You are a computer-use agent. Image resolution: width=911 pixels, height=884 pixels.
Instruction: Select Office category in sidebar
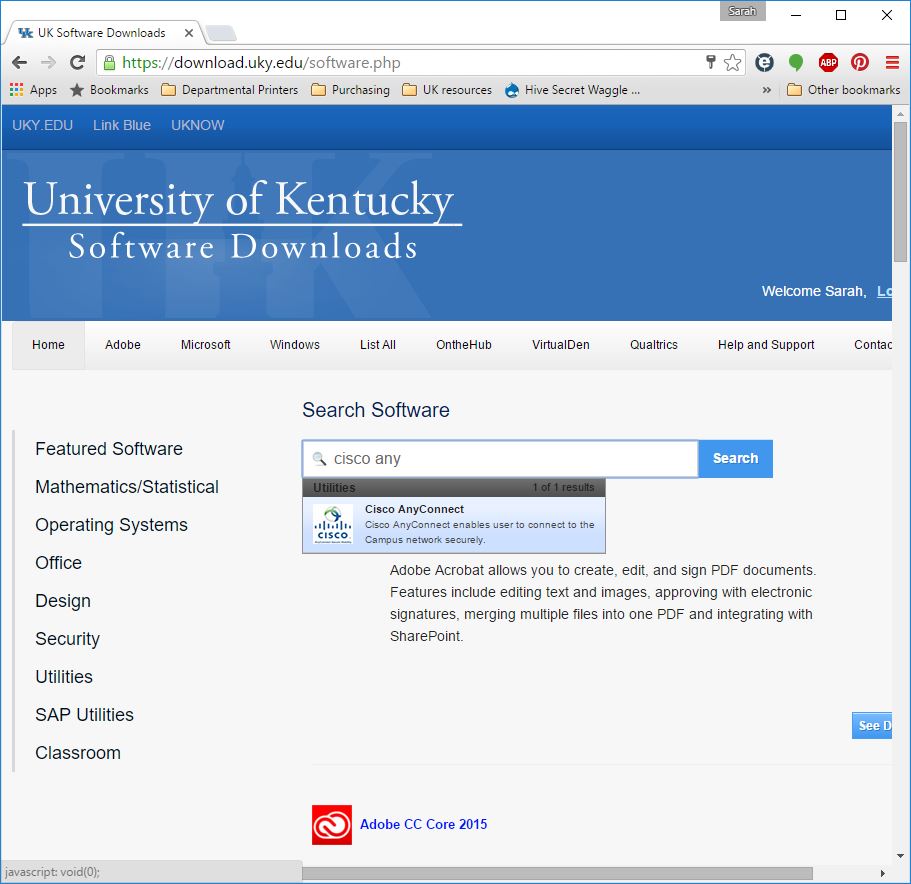pyautogui.click(x=58, y=563)
